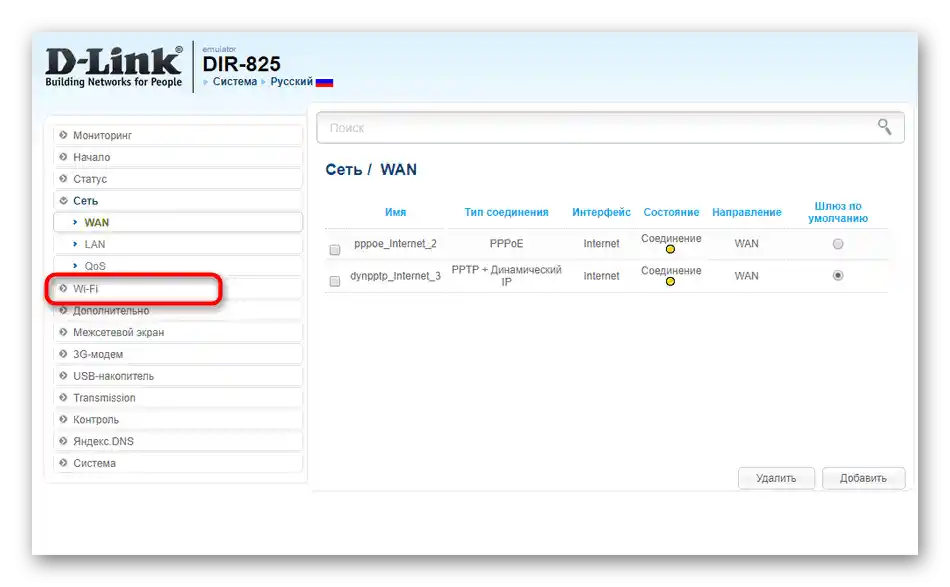Click the PPTP + Динамический IP cell

click(506, 275)
